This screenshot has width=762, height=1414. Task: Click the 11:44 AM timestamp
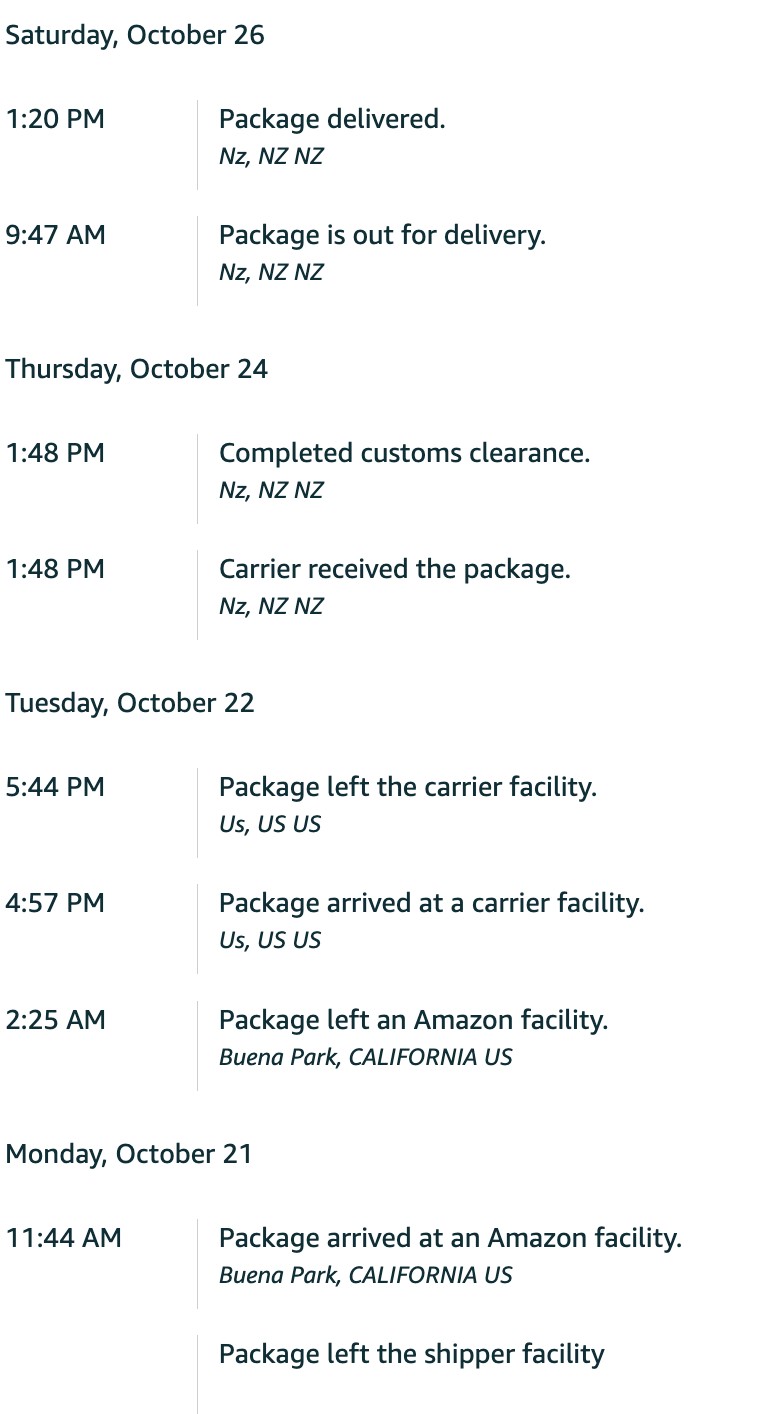(x=63, y=1238)
